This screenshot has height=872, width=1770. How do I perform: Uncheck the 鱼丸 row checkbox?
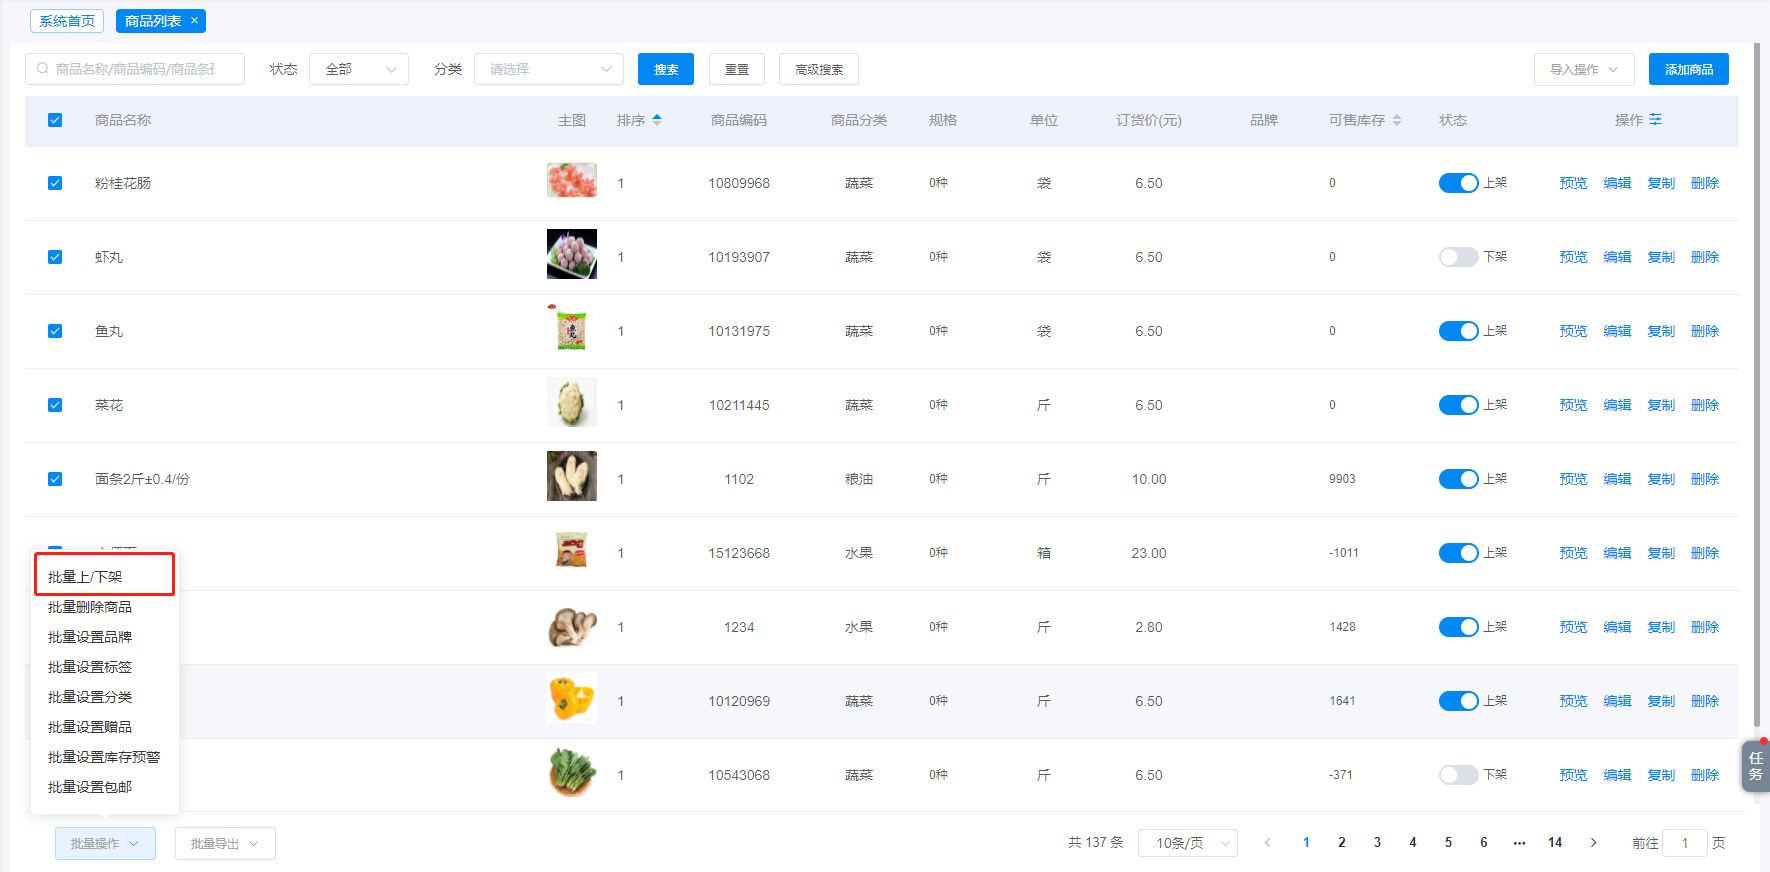(55, 331)
